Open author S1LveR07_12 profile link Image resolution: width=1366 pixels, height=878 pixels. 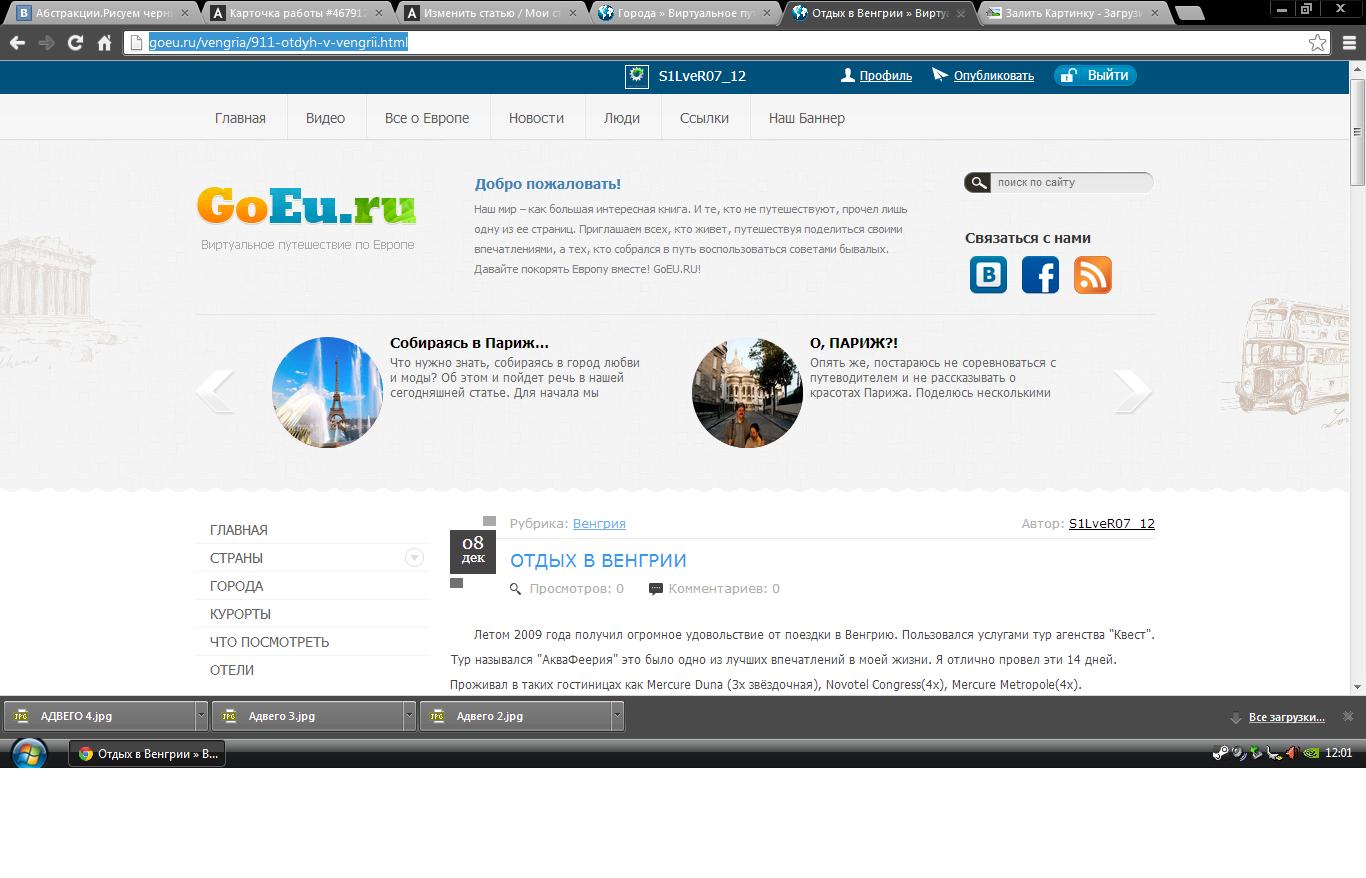(x=1111, y=524)
